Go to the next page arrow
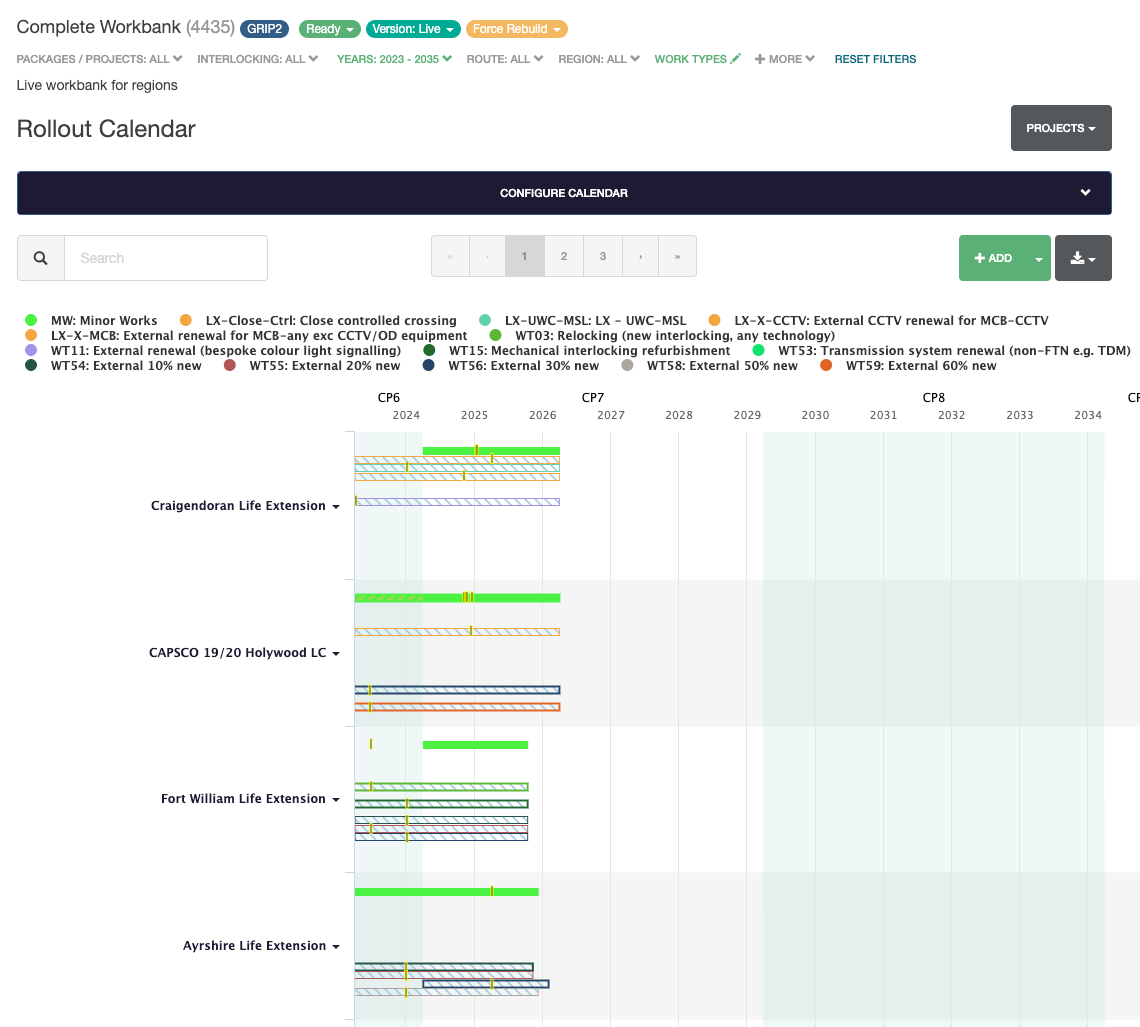Screen dimensions: 1140x1027 641,257
